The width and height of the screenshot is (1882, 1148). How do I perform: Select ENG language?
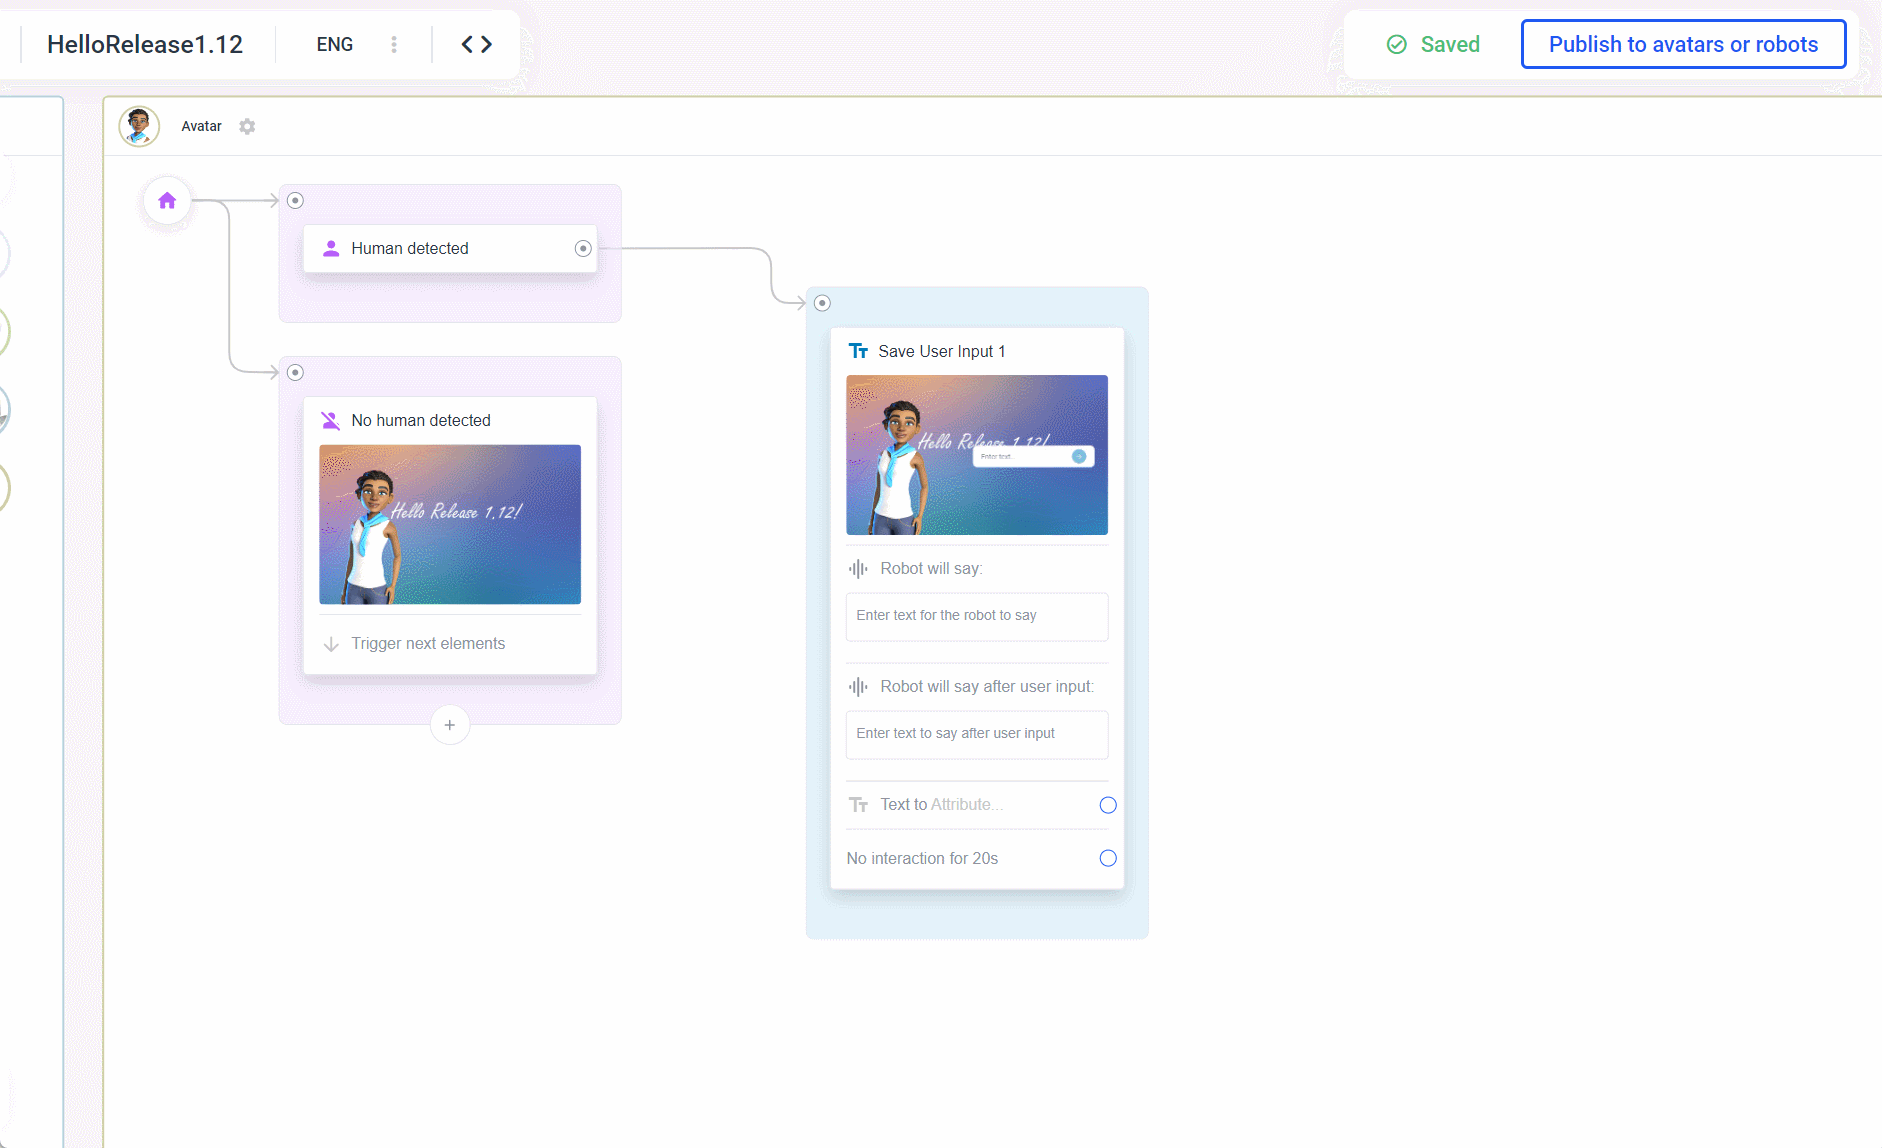coord(335,44)
